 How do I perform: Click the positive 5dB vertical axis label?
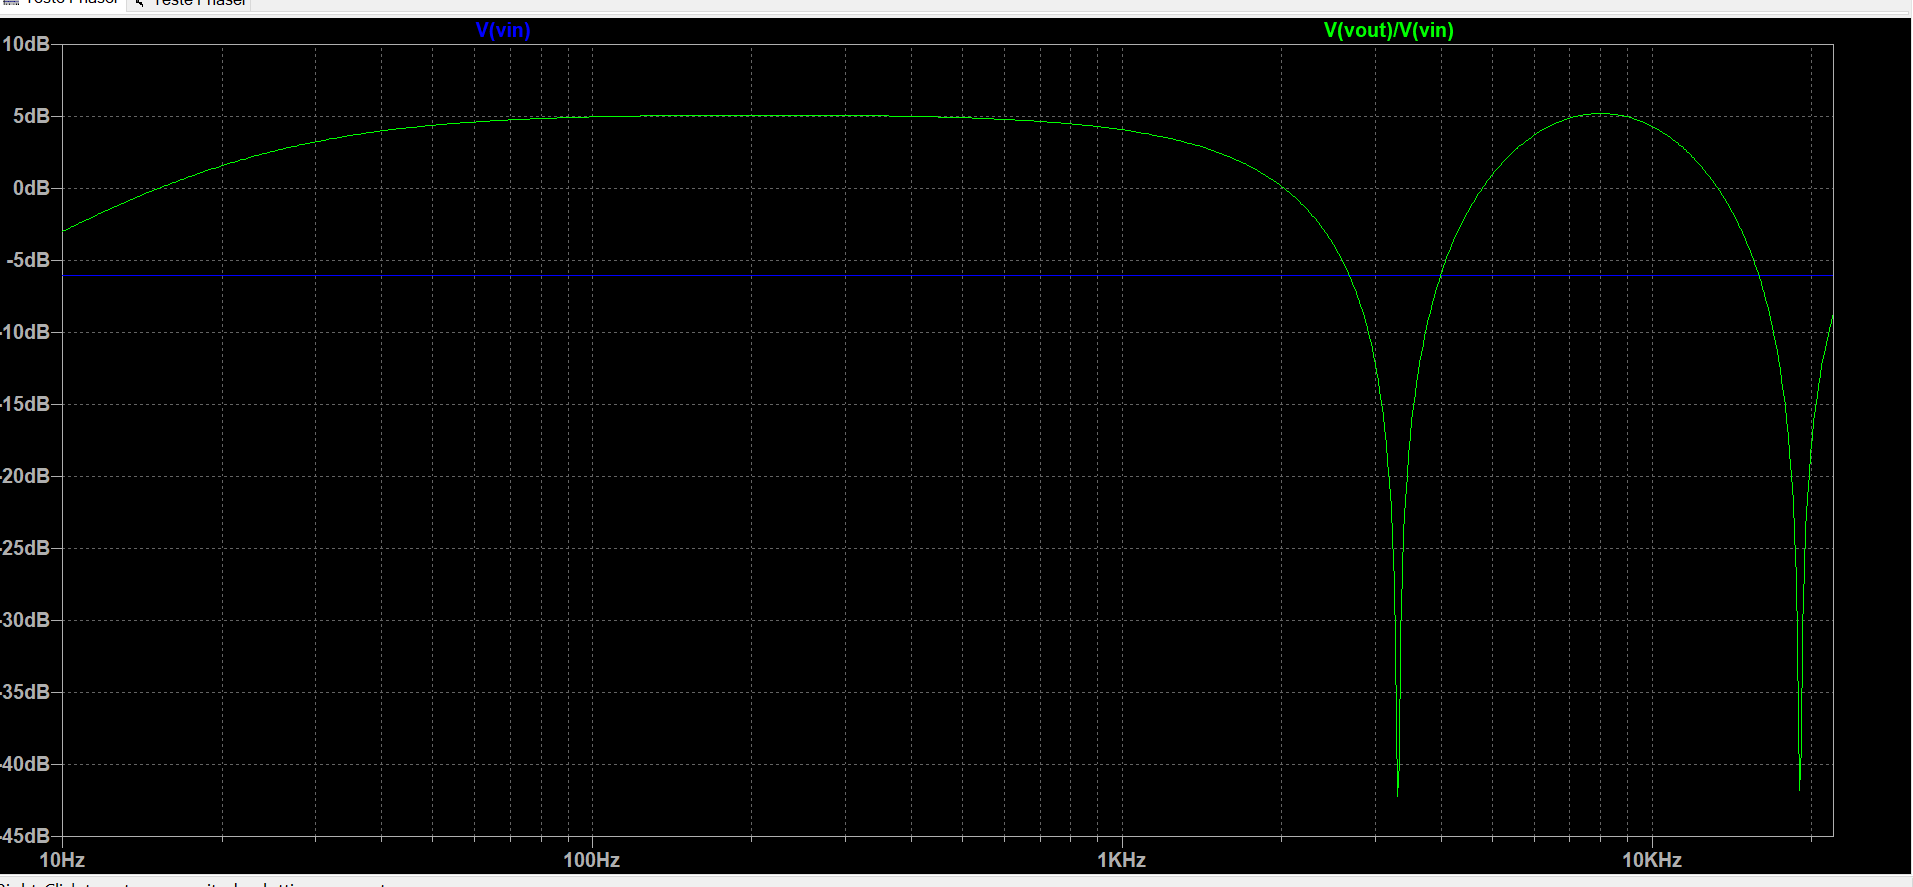[31, 116]
